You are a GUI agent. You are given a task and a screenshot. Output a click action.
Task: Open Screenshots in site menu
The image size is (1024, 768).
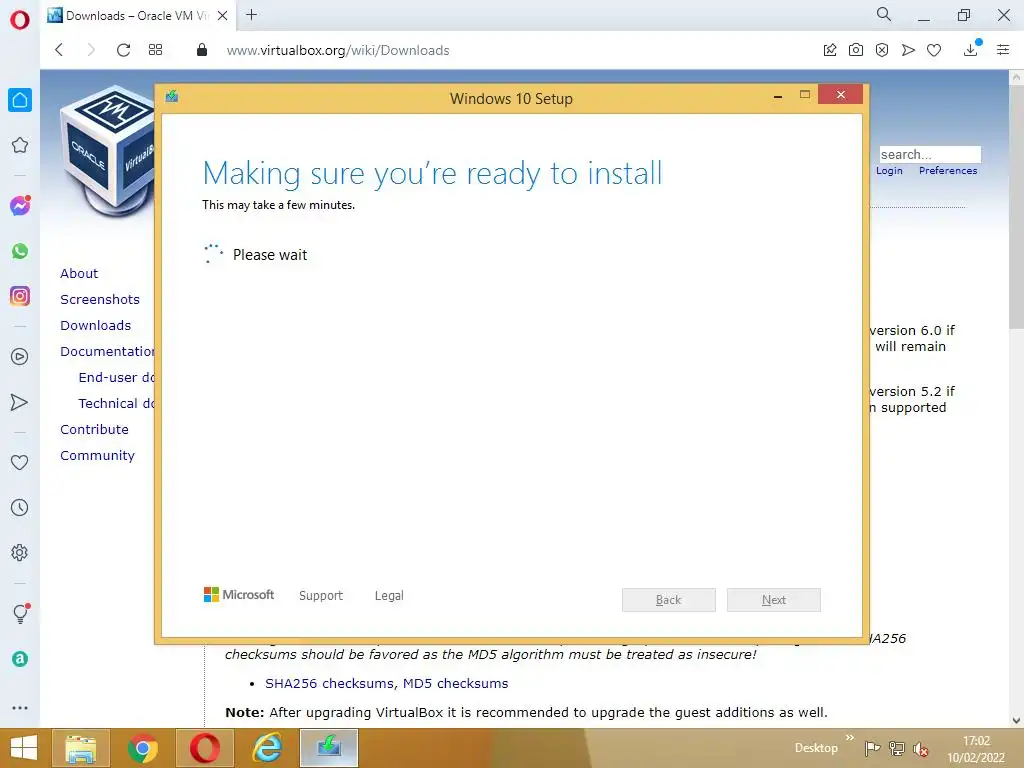(x=100, y=300)
